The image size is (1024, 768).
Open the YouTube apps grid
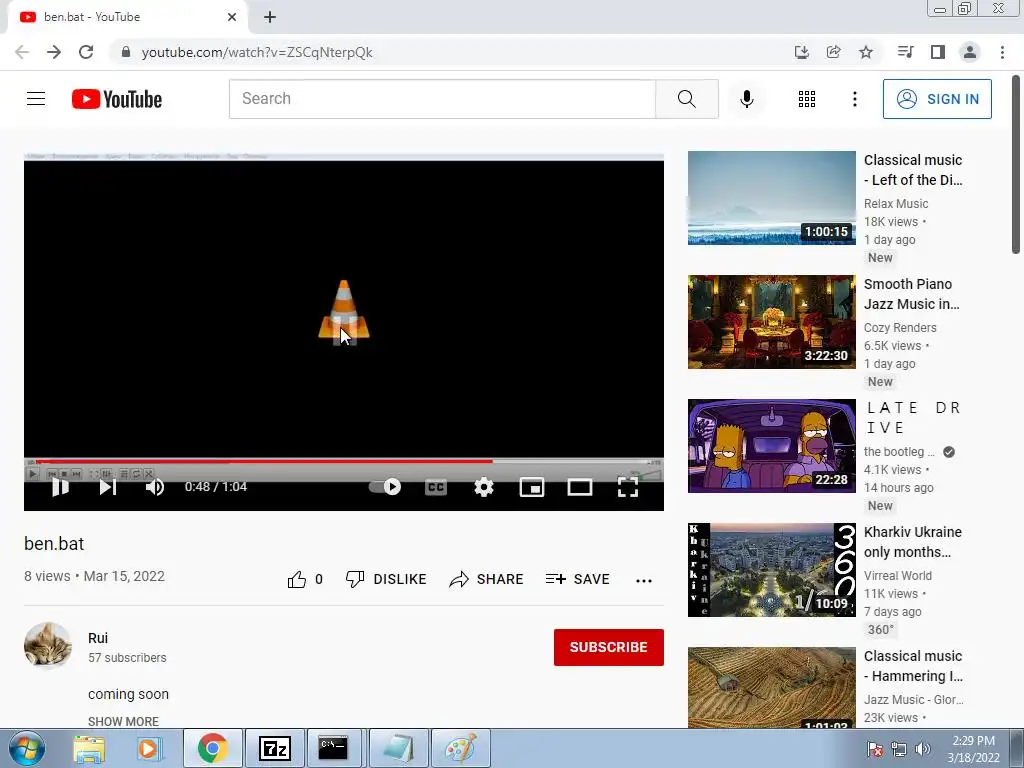(807, 99)
